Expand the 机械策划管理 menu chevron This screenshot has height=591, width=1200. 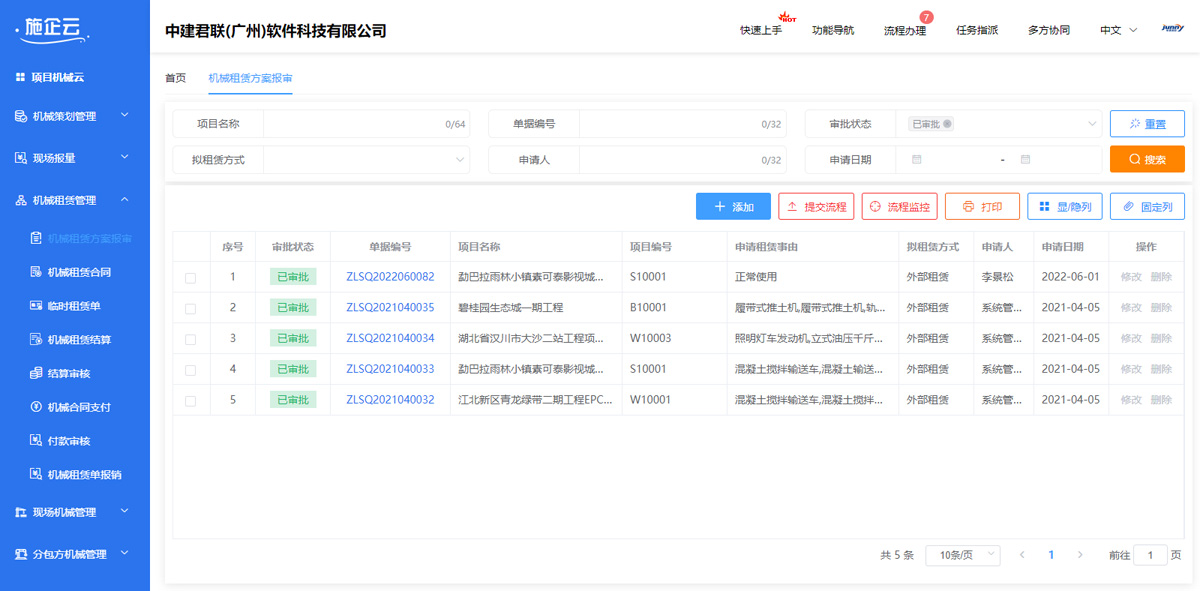[125, 115]
